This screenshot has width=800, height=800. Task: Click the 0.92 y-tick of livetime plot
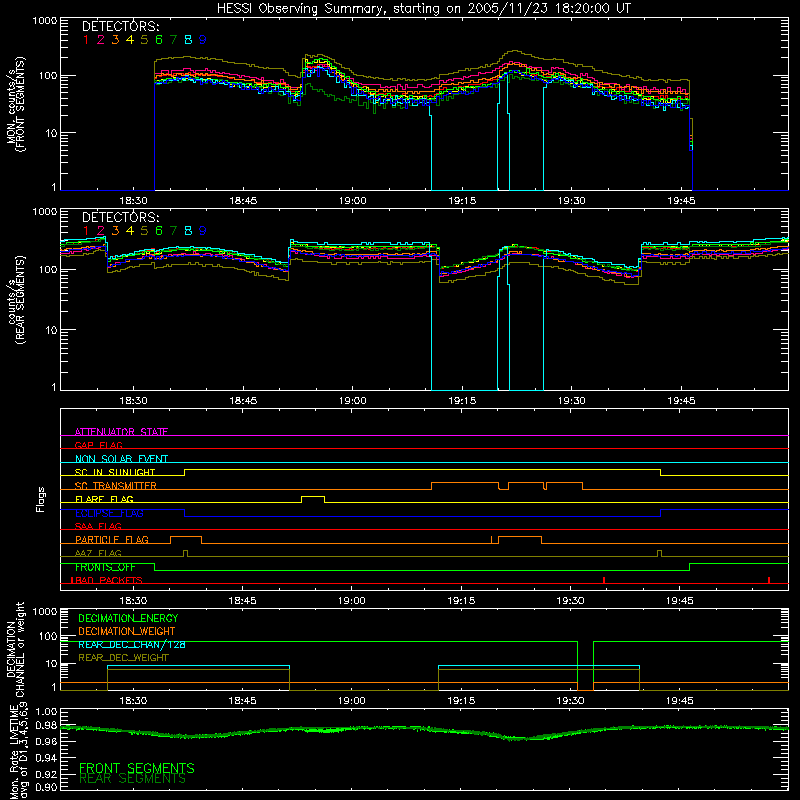coord(46,776)
